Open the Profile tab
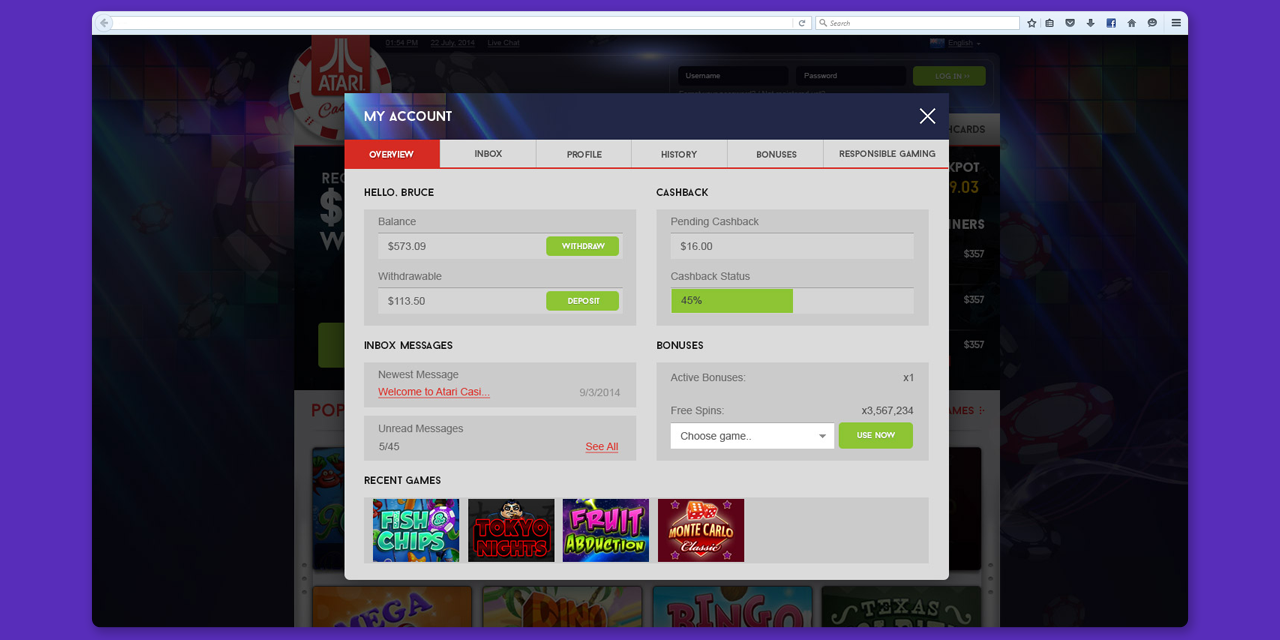Viewport: 1280px width, 640px height. click(x=584, y=154)
